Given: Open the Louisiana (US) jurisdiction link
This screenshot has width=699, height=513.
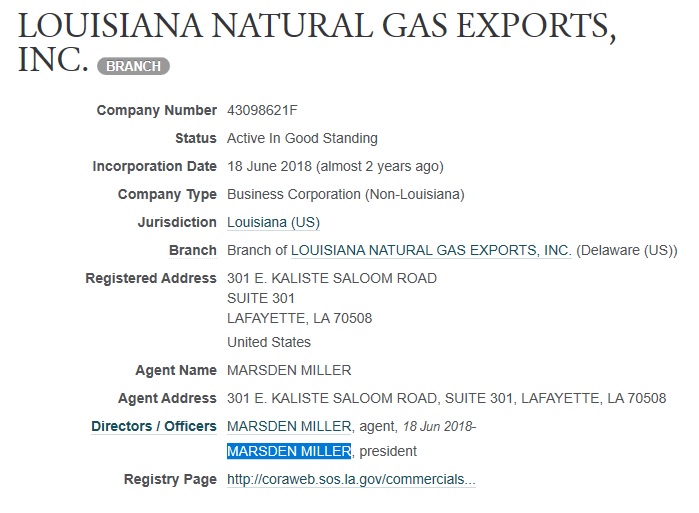Looking at the screenshot, I should coord(273,222).
